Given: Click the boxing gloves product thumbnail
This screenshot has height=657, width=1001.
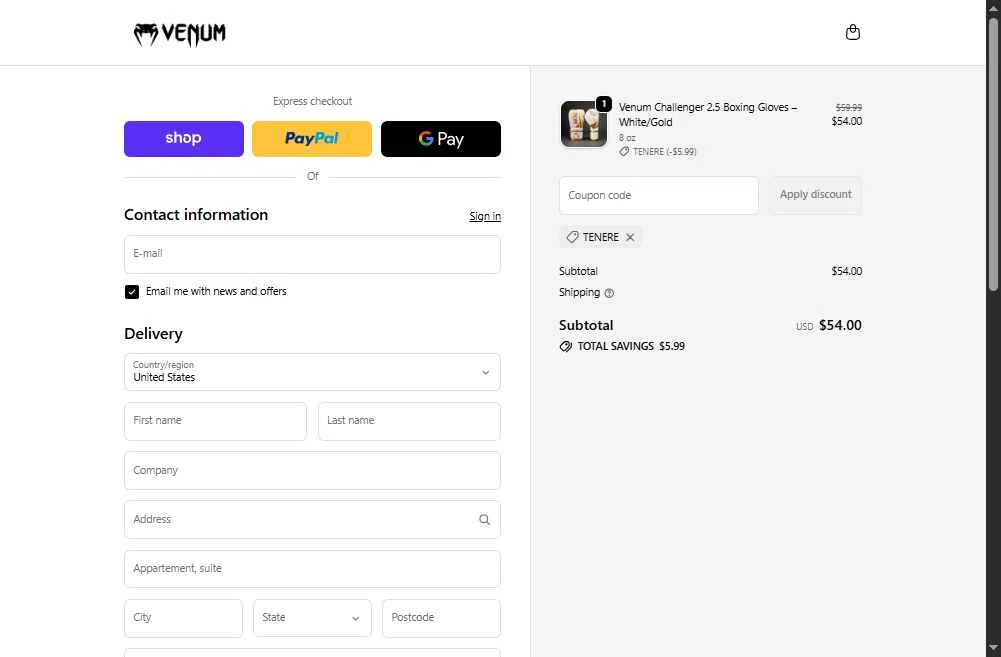Looking at the screenshot, I should [583, 124].
